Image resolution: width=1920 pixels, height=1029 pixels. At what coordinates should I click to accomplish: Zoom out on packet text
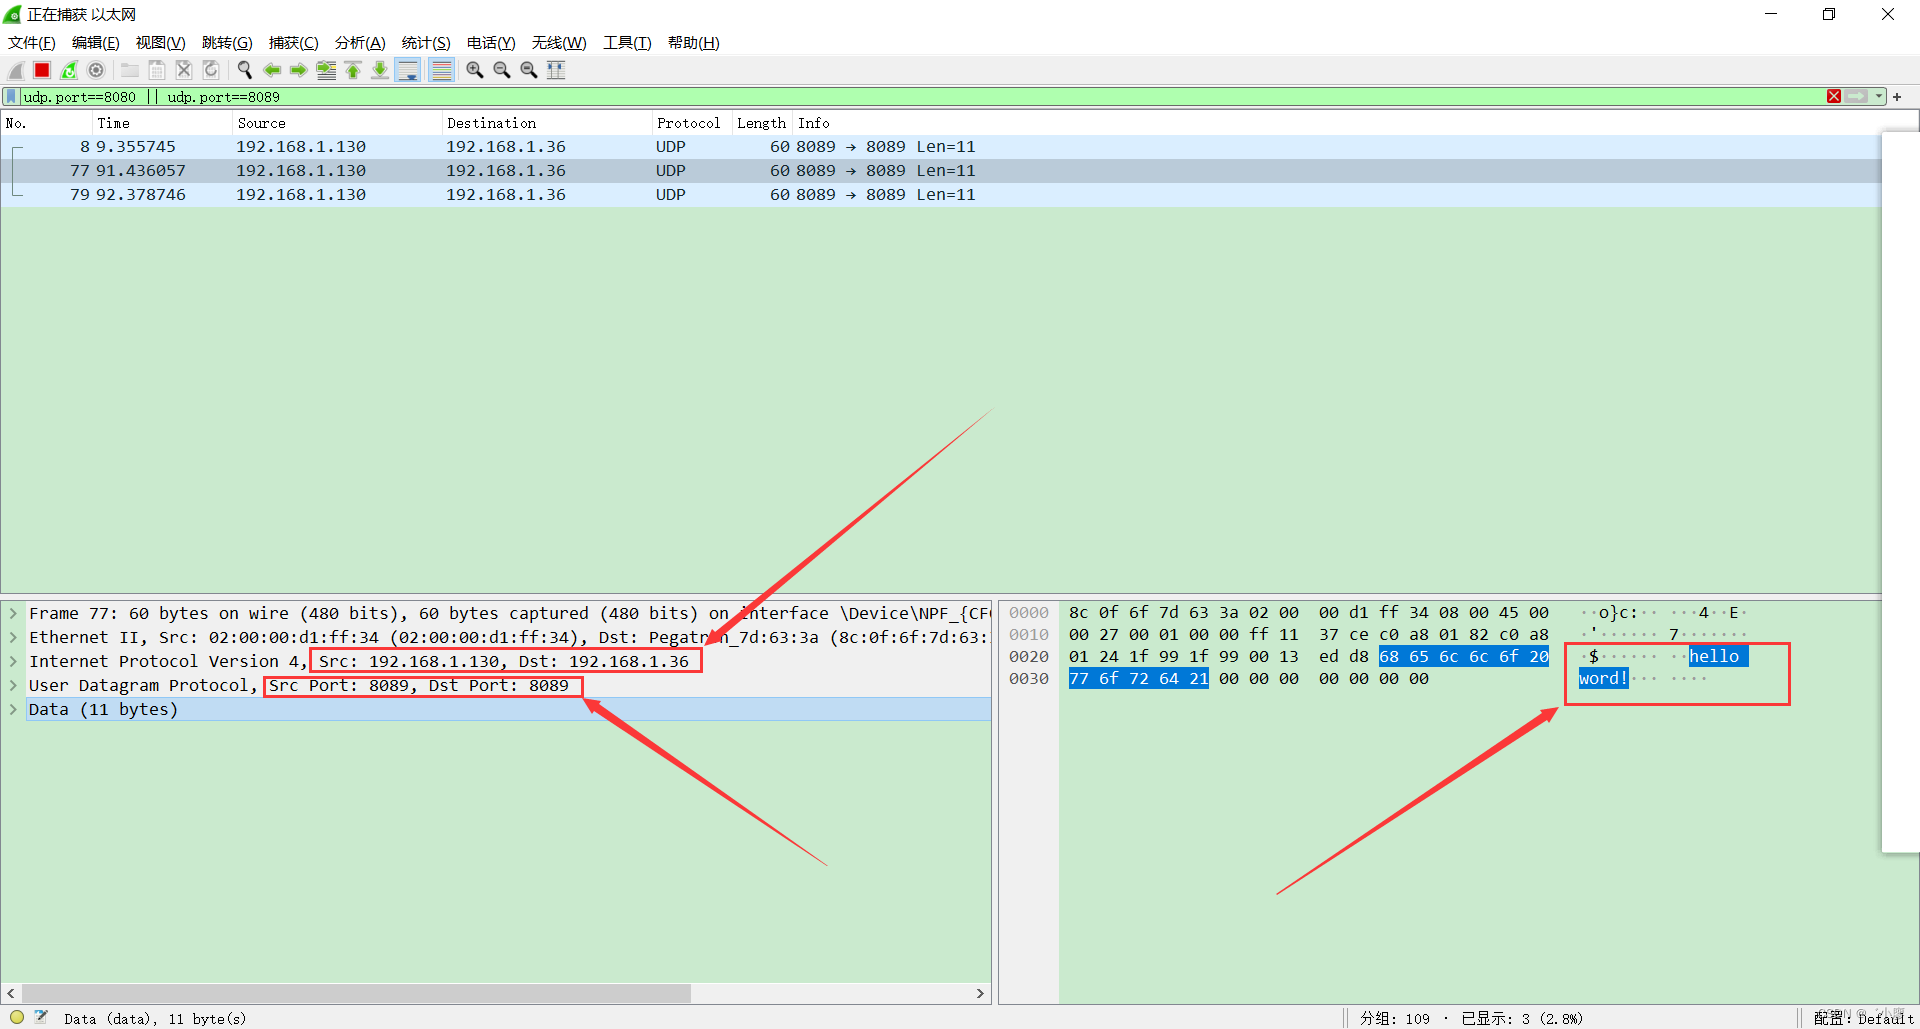(502, 70)
